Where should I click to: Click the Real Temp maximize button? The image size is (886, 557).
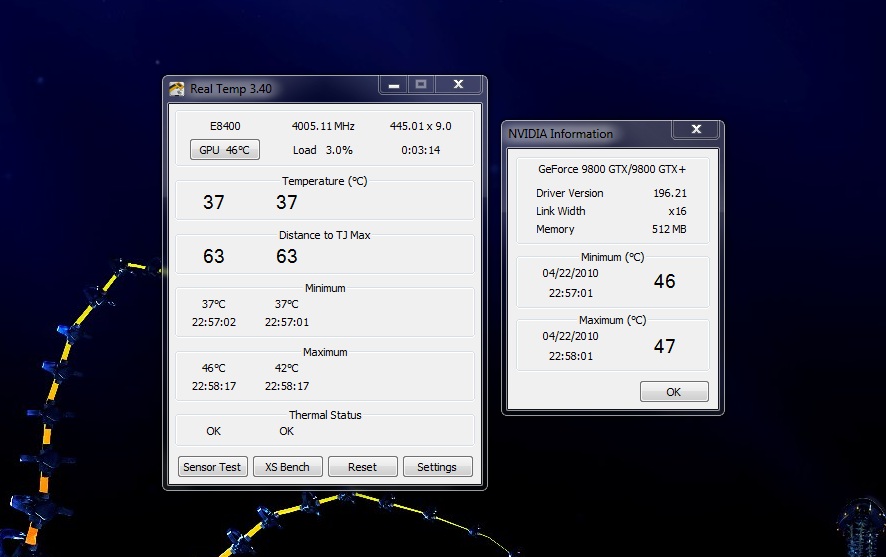[x=421, y=85]
